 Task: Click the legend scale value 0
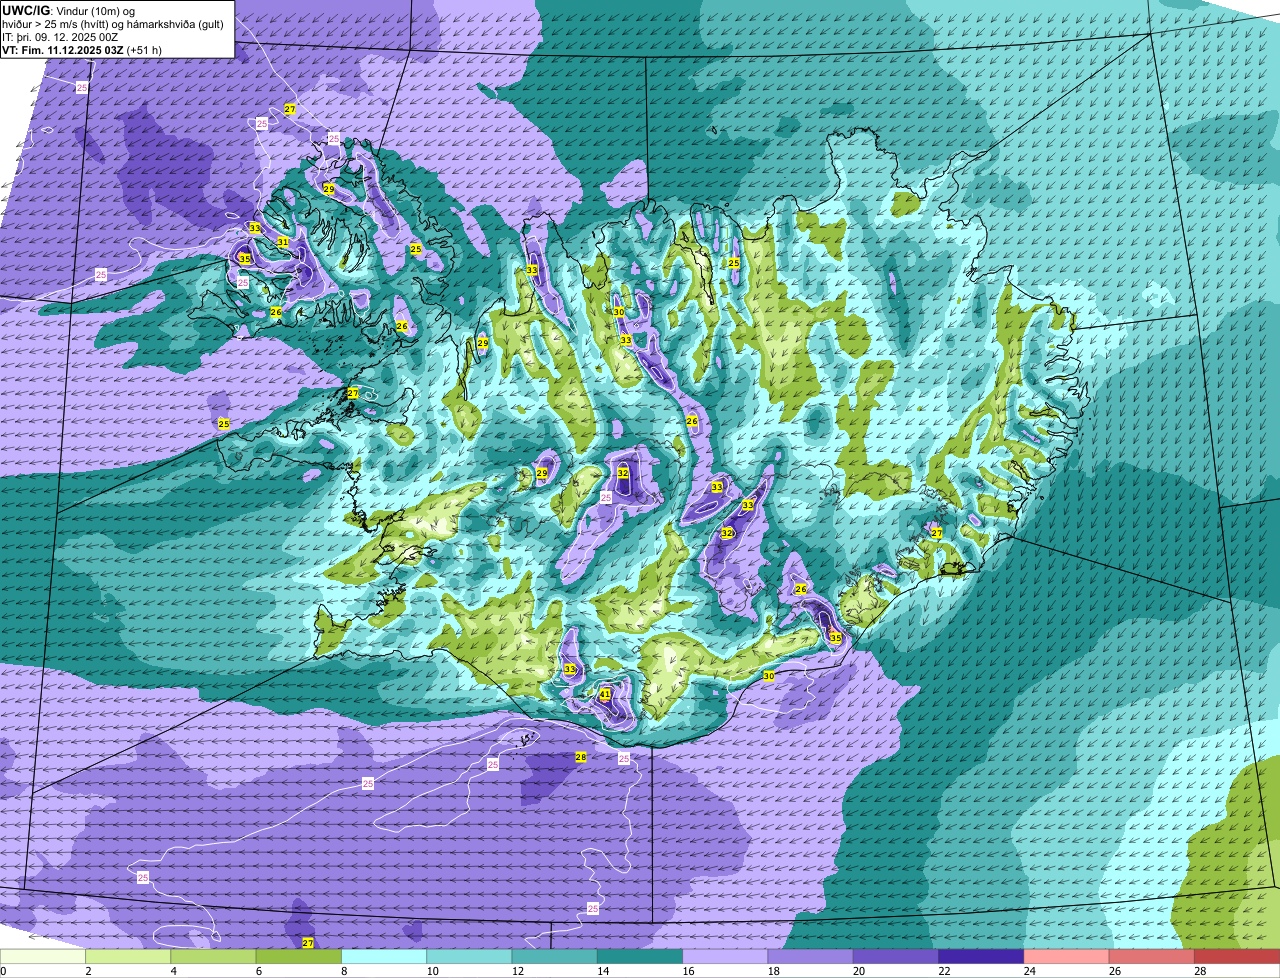click(3, 970)
